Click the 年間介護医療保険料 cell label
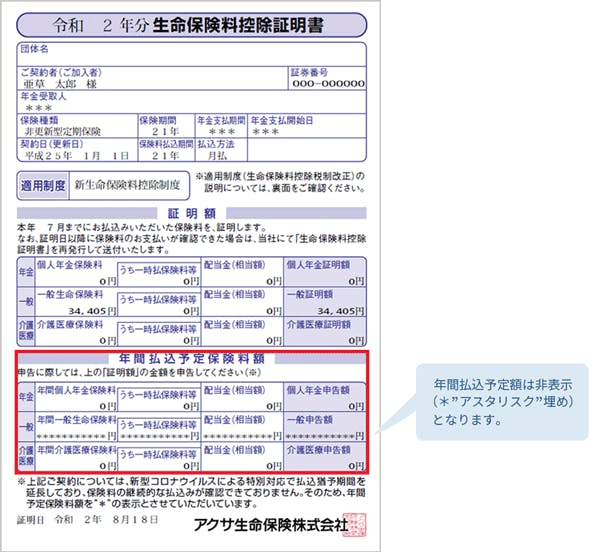Screen dimensions: 610x552 pyautogui.click(x=77, y=450)
